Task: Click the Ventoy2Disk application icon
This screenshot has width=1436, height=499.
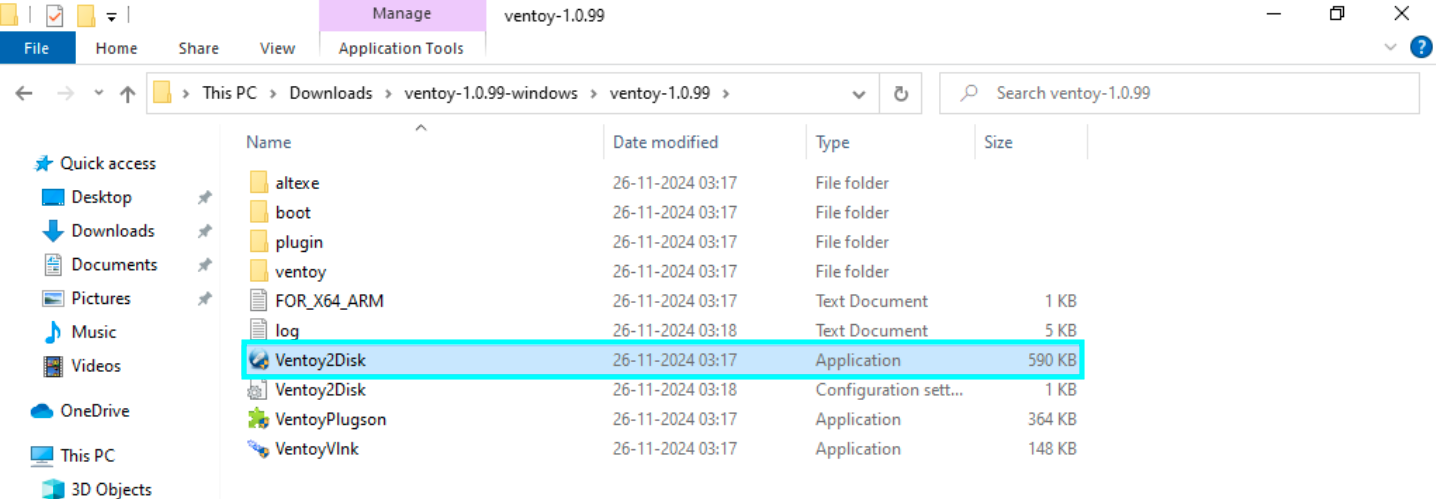Action: (259, 360)
